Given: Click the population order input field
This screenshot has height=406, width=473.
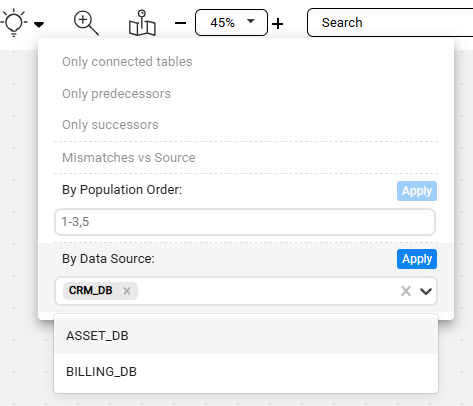Looking at the screenshot, I should click(x=245, y=222).
